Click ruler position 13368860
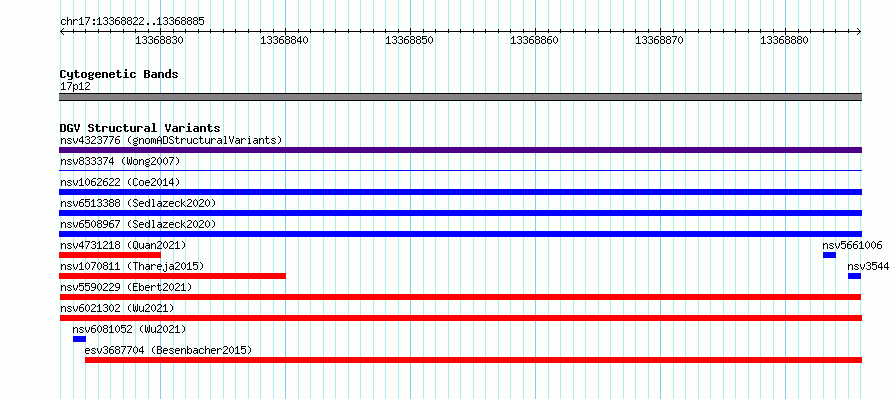The image size is (890, 399). tap(535, 40)
